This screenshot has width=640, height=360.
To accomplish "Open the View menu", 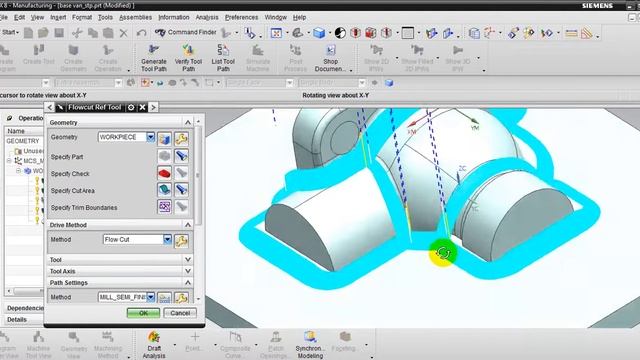I will (37, 18).
